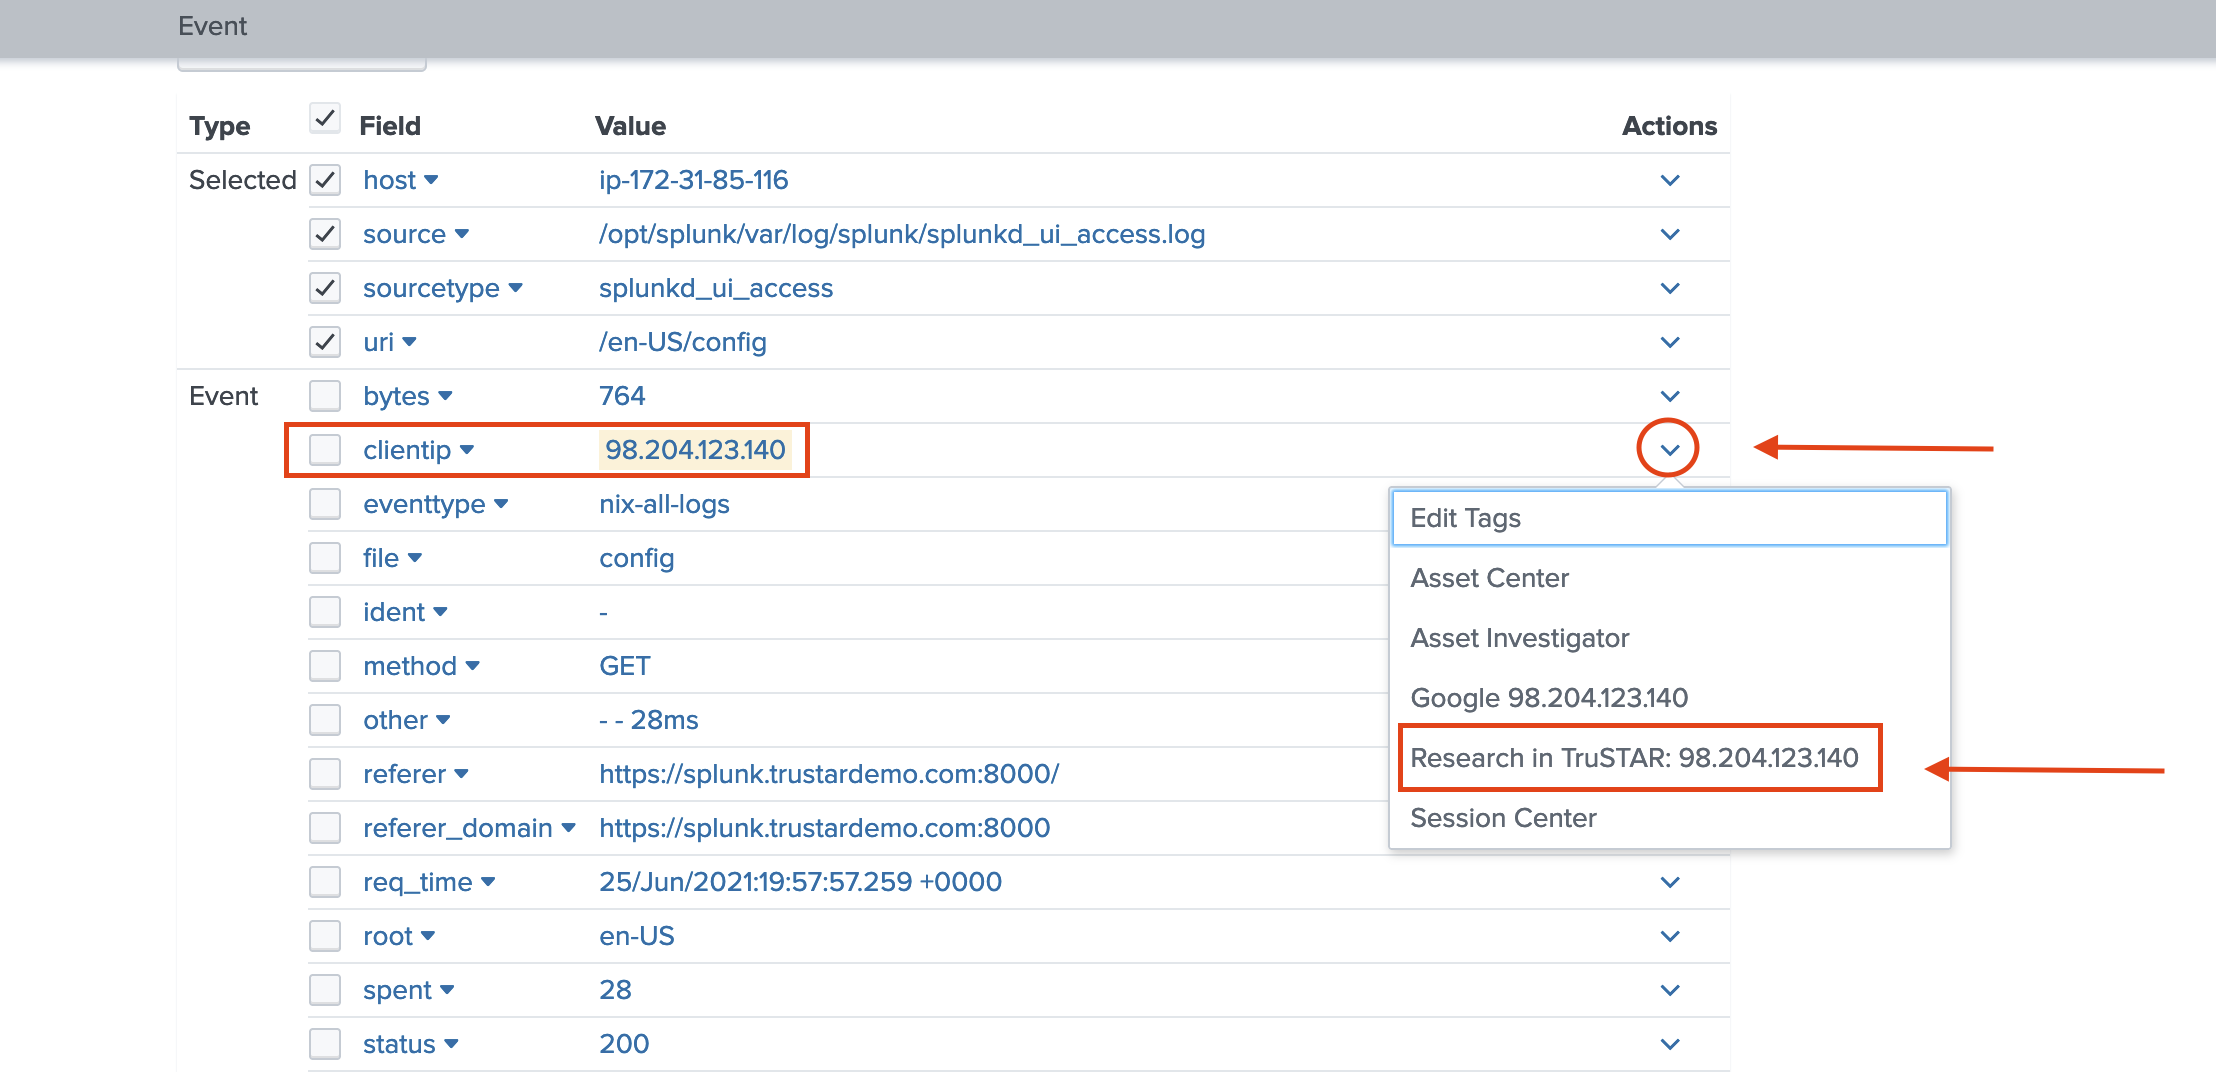Viewport: 2216px width, 1072px height.
Task: Check the status field checkbox
Action: point(325,1044)
